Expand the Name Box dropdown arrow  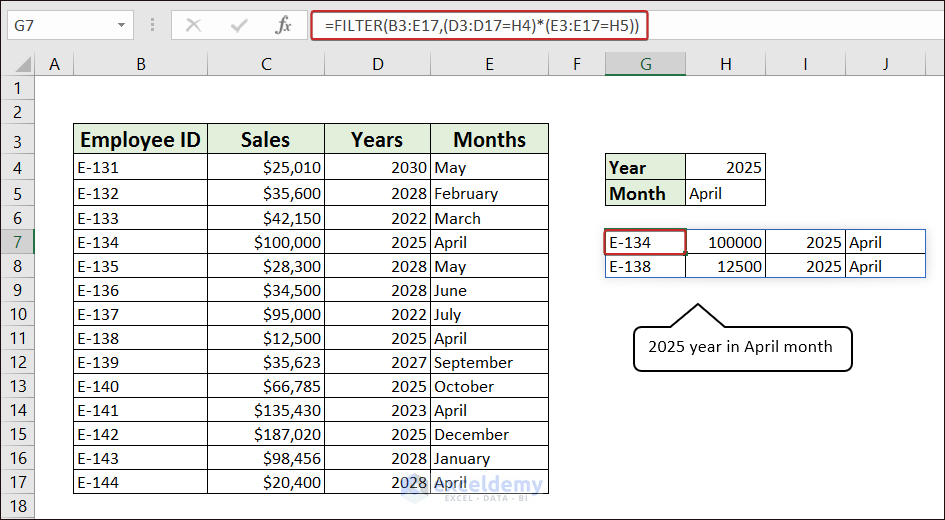point(122,25)
